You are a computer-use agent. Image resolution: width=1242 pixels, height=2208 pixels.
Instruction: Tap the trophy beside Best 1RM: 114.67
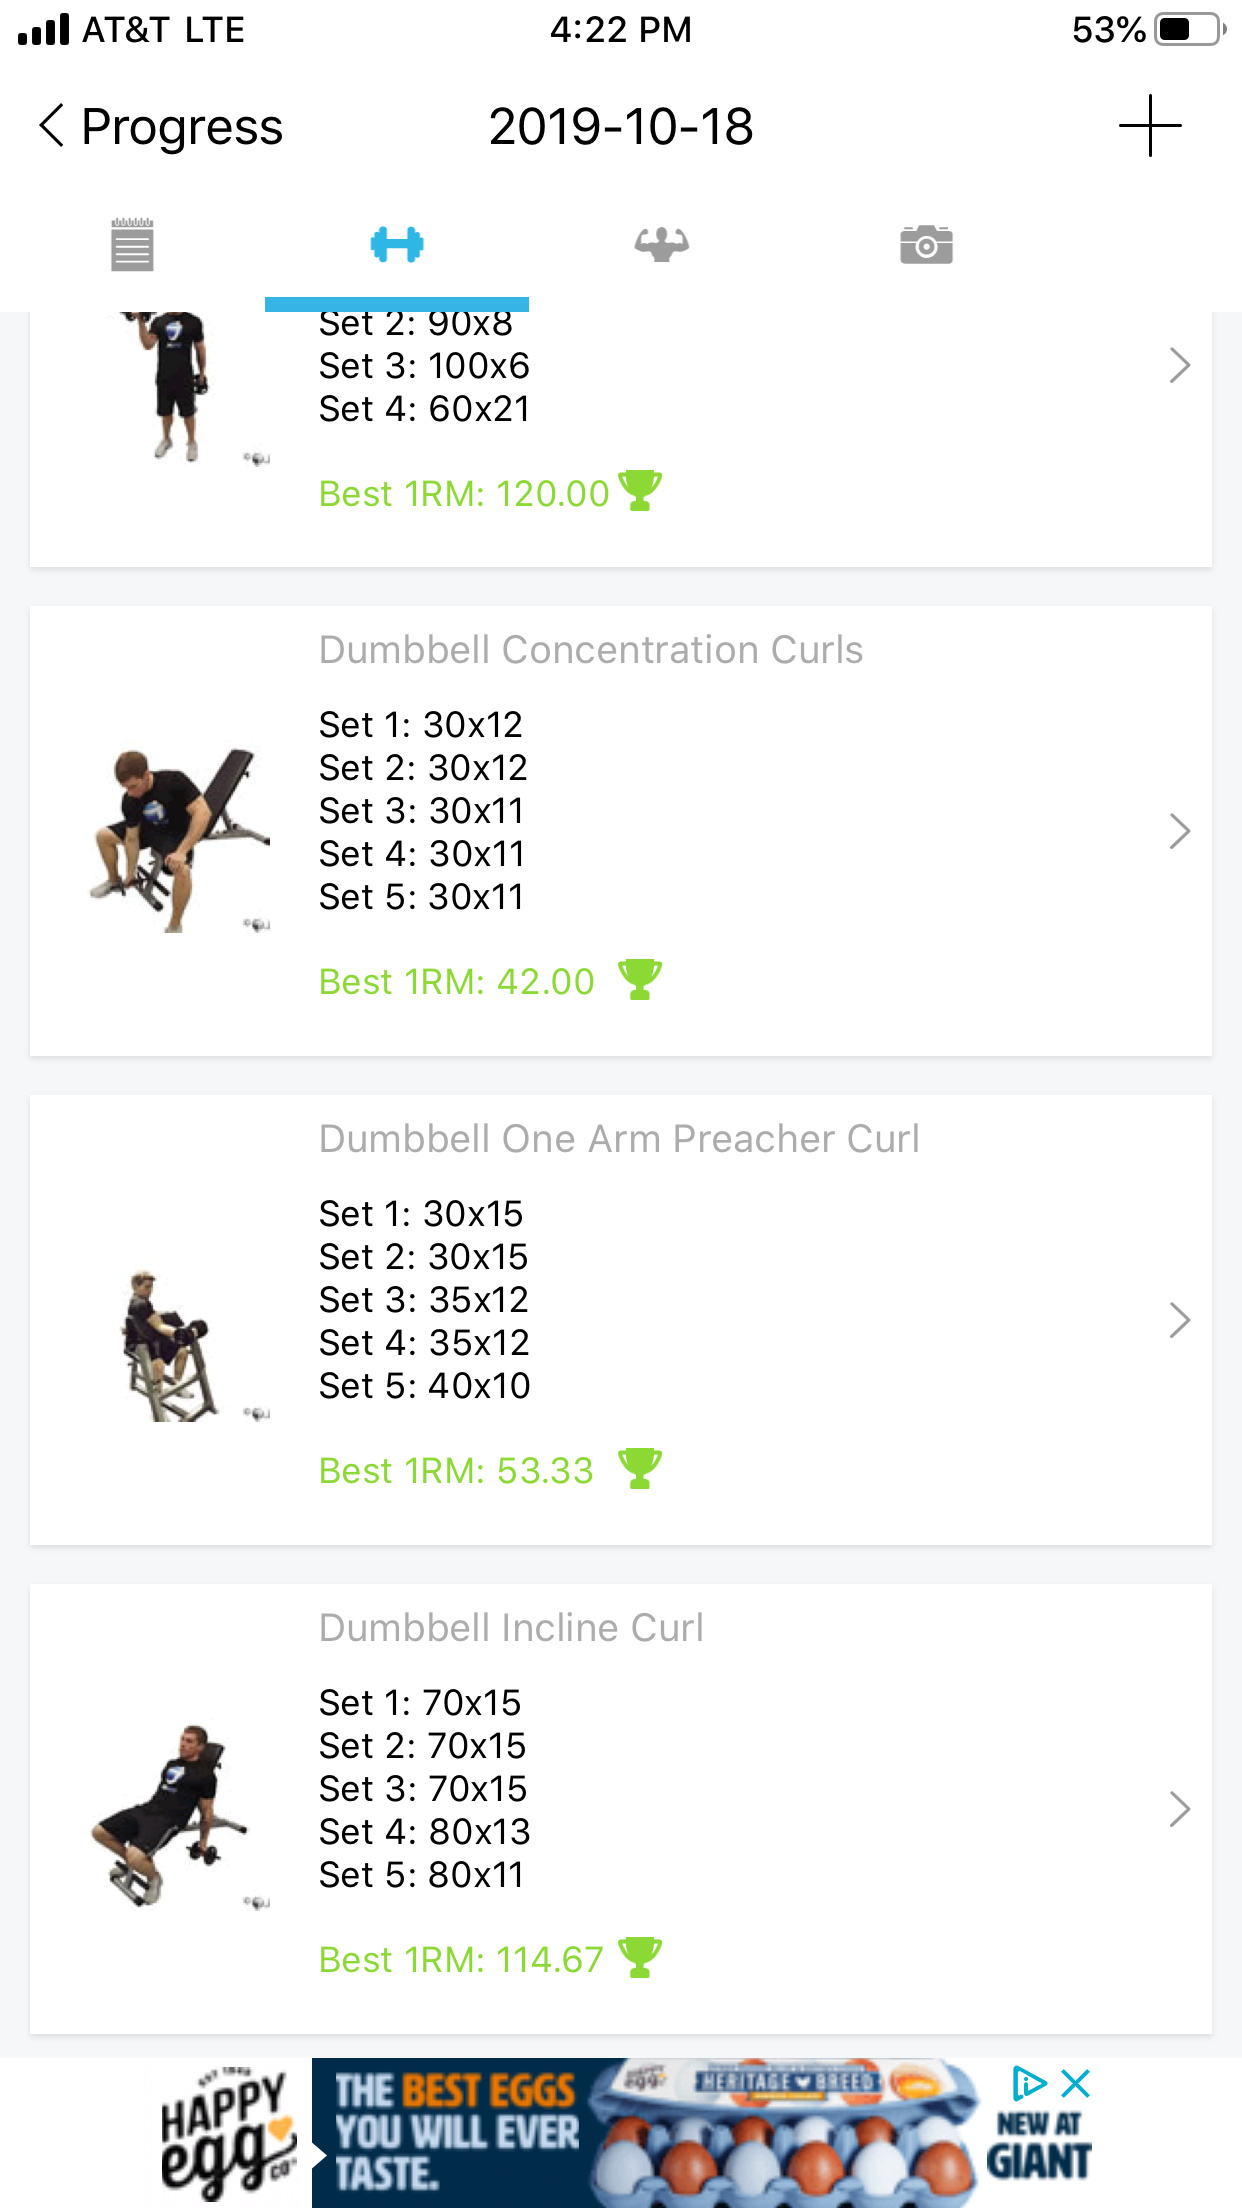point(640,1957)
